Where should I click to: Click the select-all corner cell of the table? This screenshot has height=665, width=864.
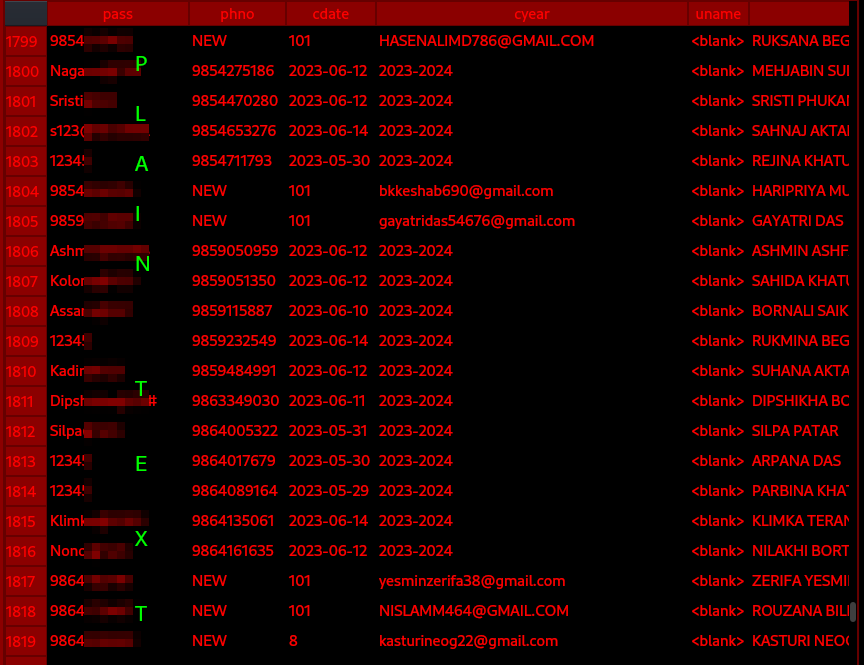(x=24, y=14)
